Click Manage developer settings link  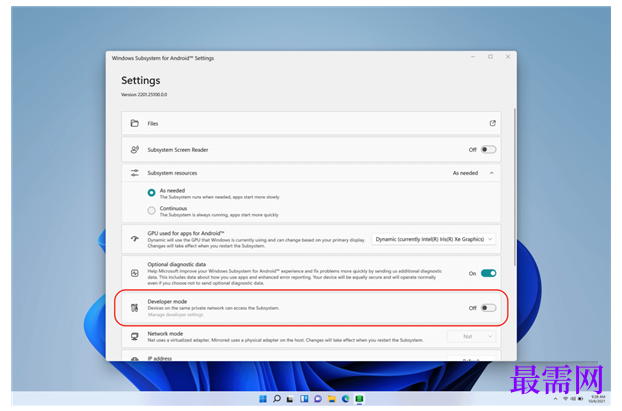175,315
